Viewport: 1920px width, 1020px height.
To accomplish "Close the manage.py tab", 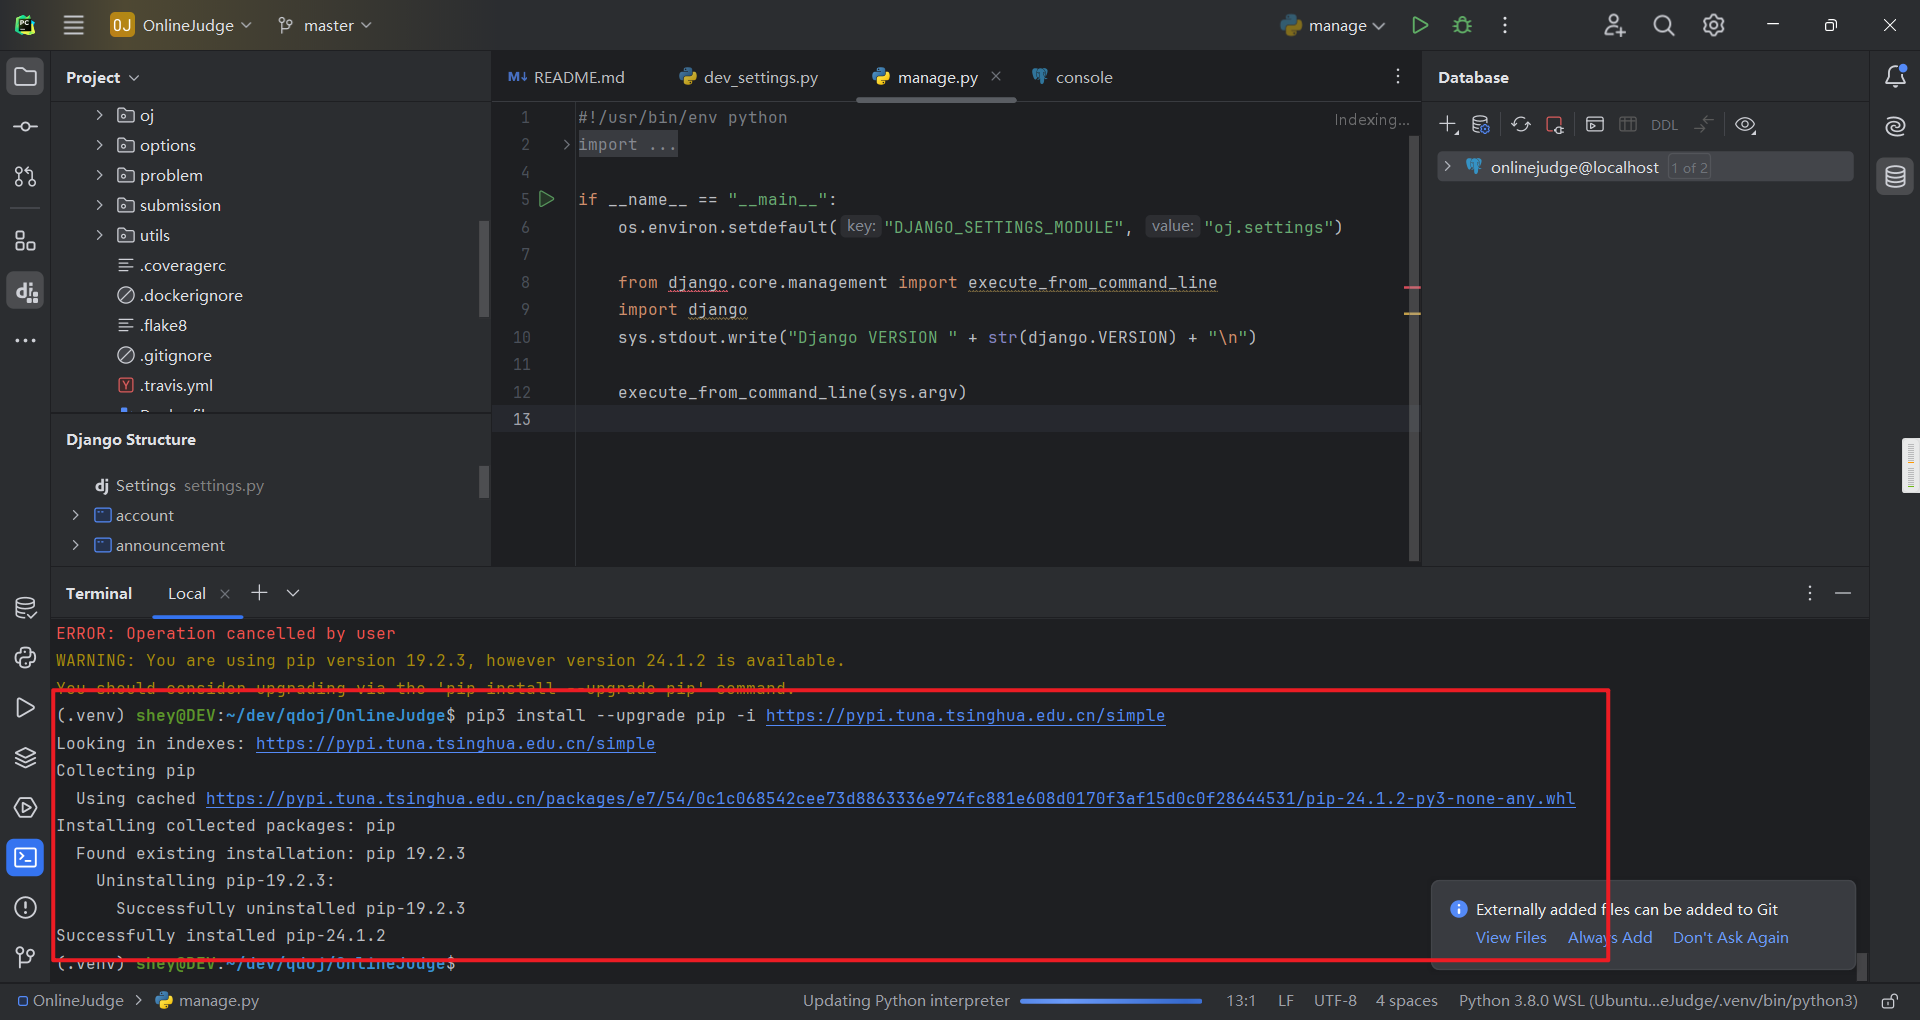I will (x=996, y=76).
